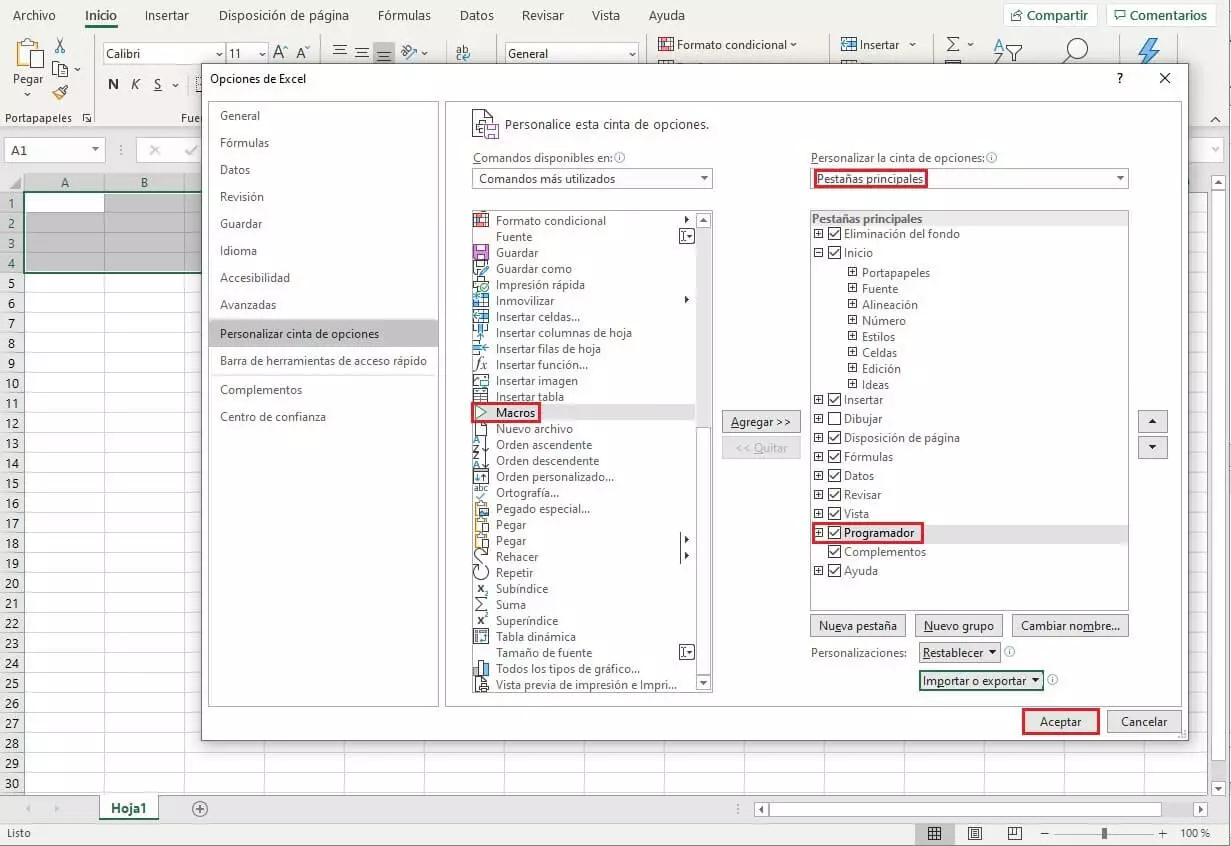
Task: Enable the Dibujar tab checkbox
Action: pyautogui.click(x=835, y=419)
